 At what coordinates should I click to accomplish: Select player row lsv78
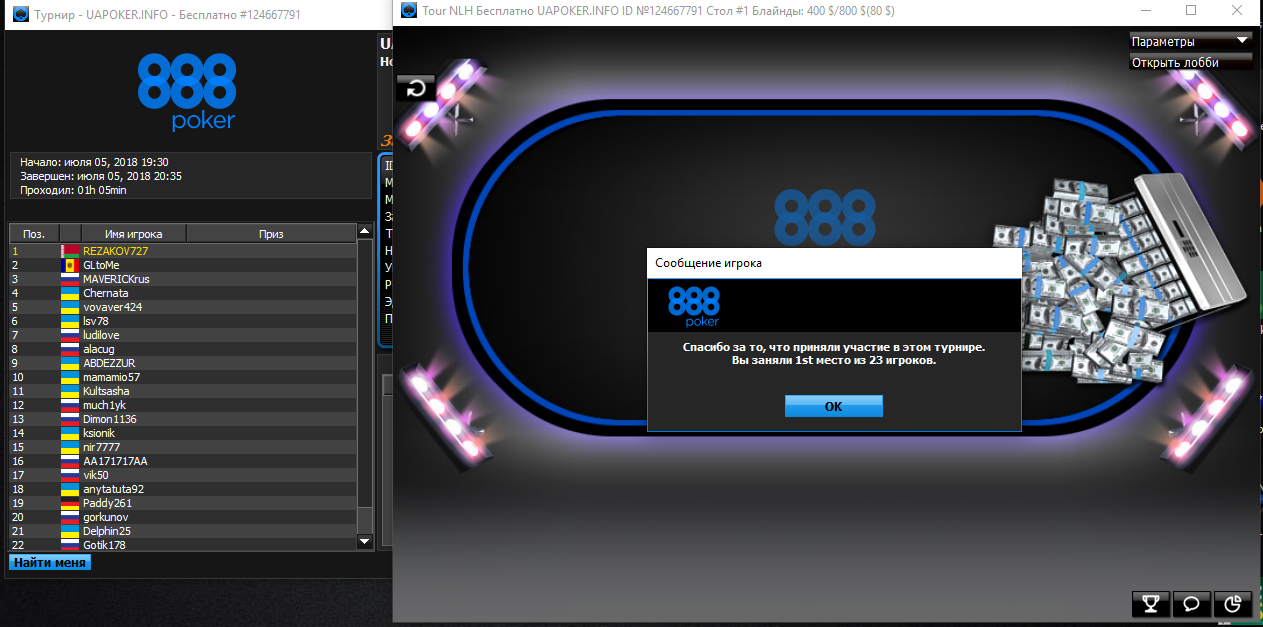tap(183, 321)
